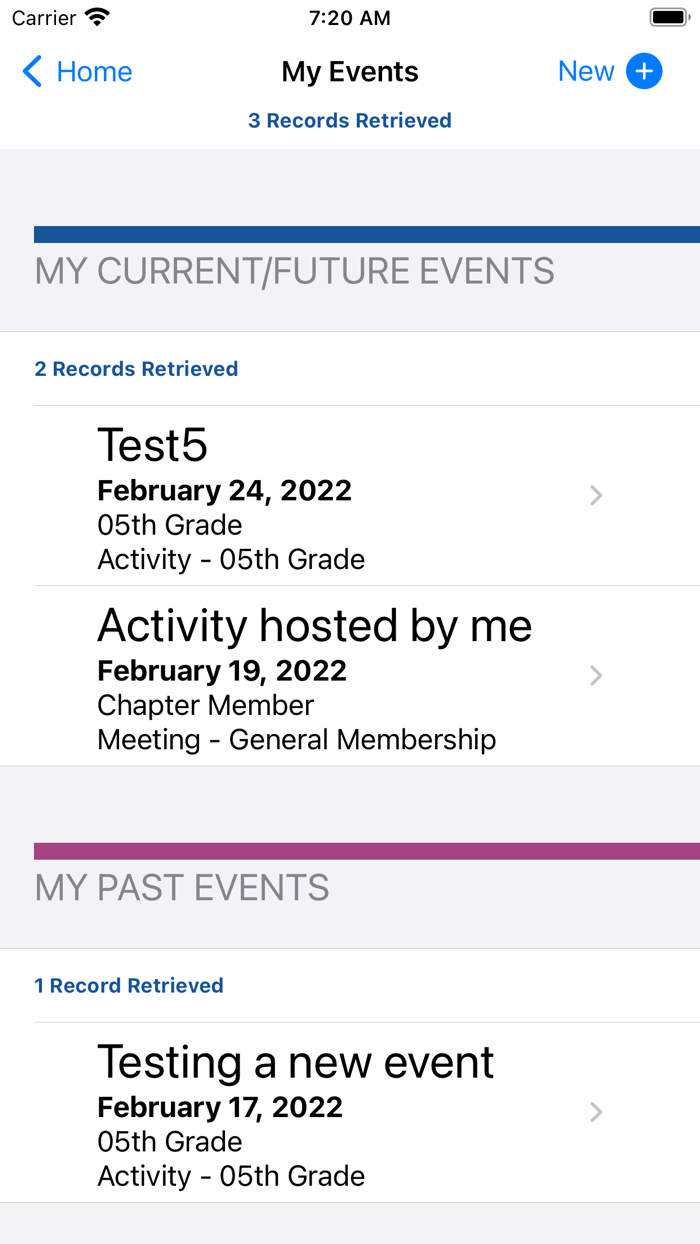
Task: Tap the battery icon in the status bar
Action: (x=668, y=18)
